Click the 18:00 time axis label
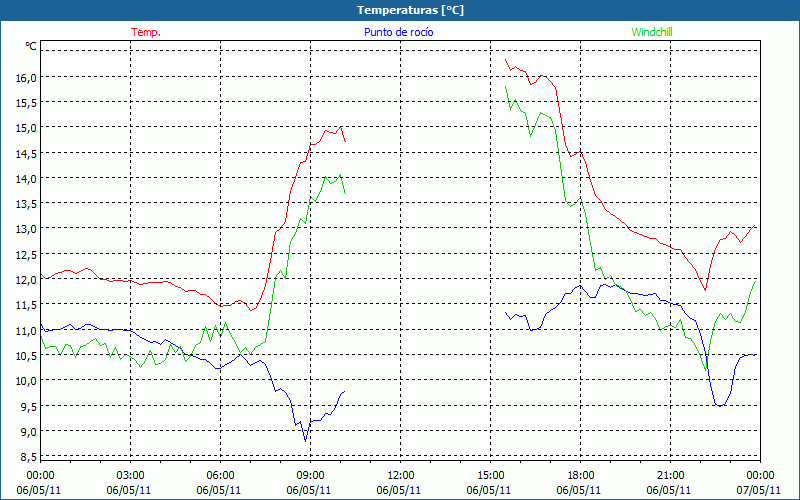 click(x=581, y=476)
